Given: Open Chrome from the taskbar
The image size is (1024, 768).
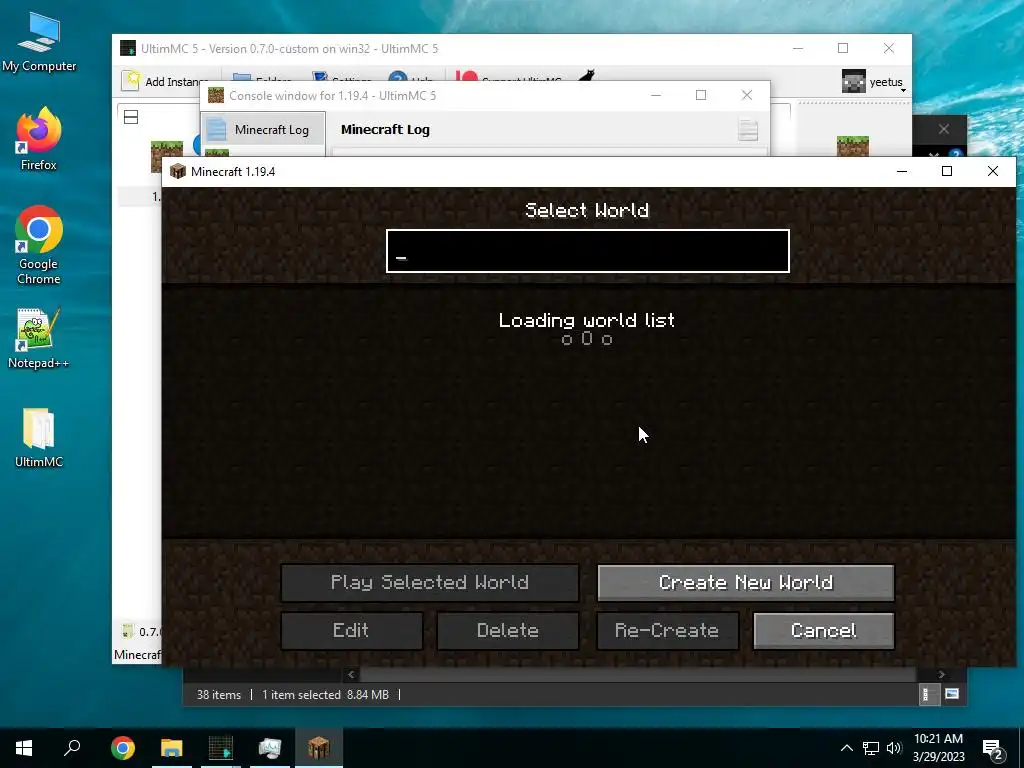Looking at the screenshot, I should [x=122, y=748].
